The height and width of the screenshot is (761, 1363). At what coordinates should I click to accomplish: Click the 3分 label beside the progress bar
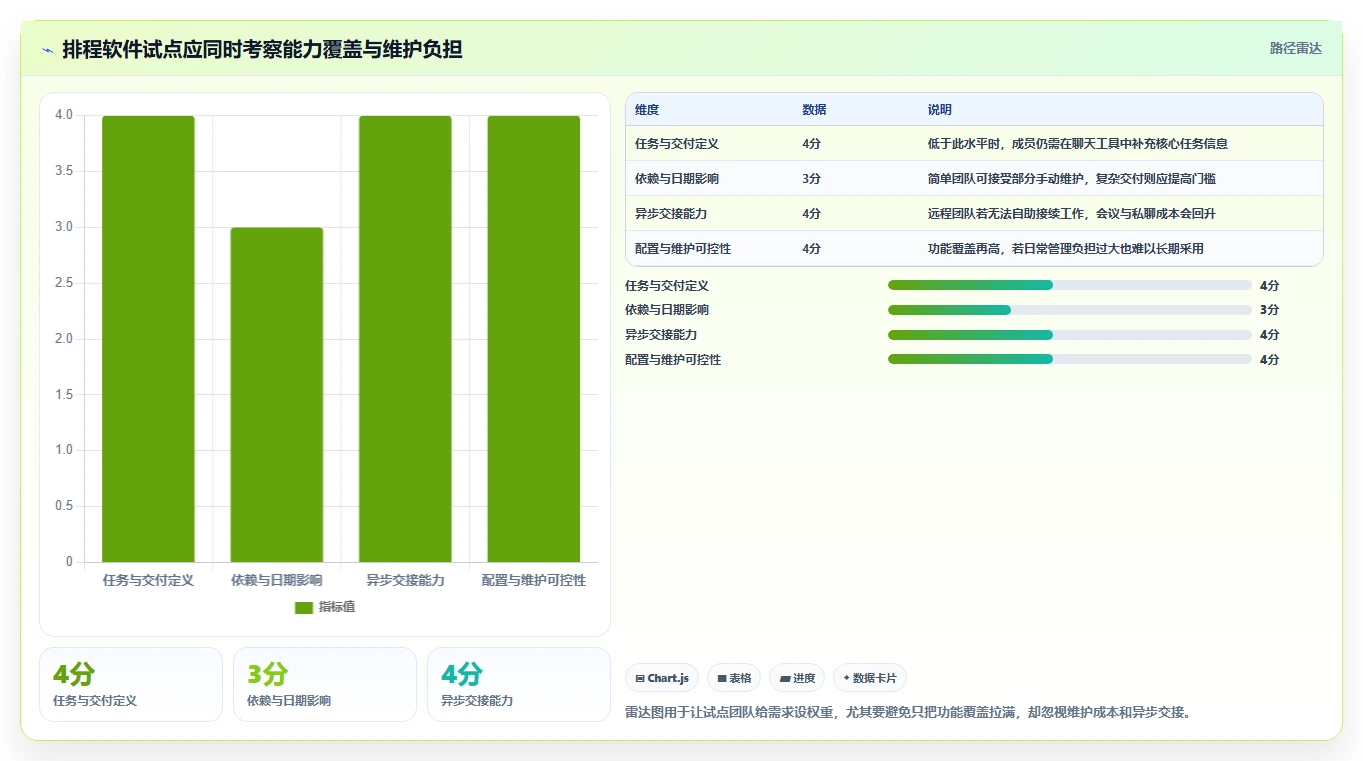[x=1269, y=310]
